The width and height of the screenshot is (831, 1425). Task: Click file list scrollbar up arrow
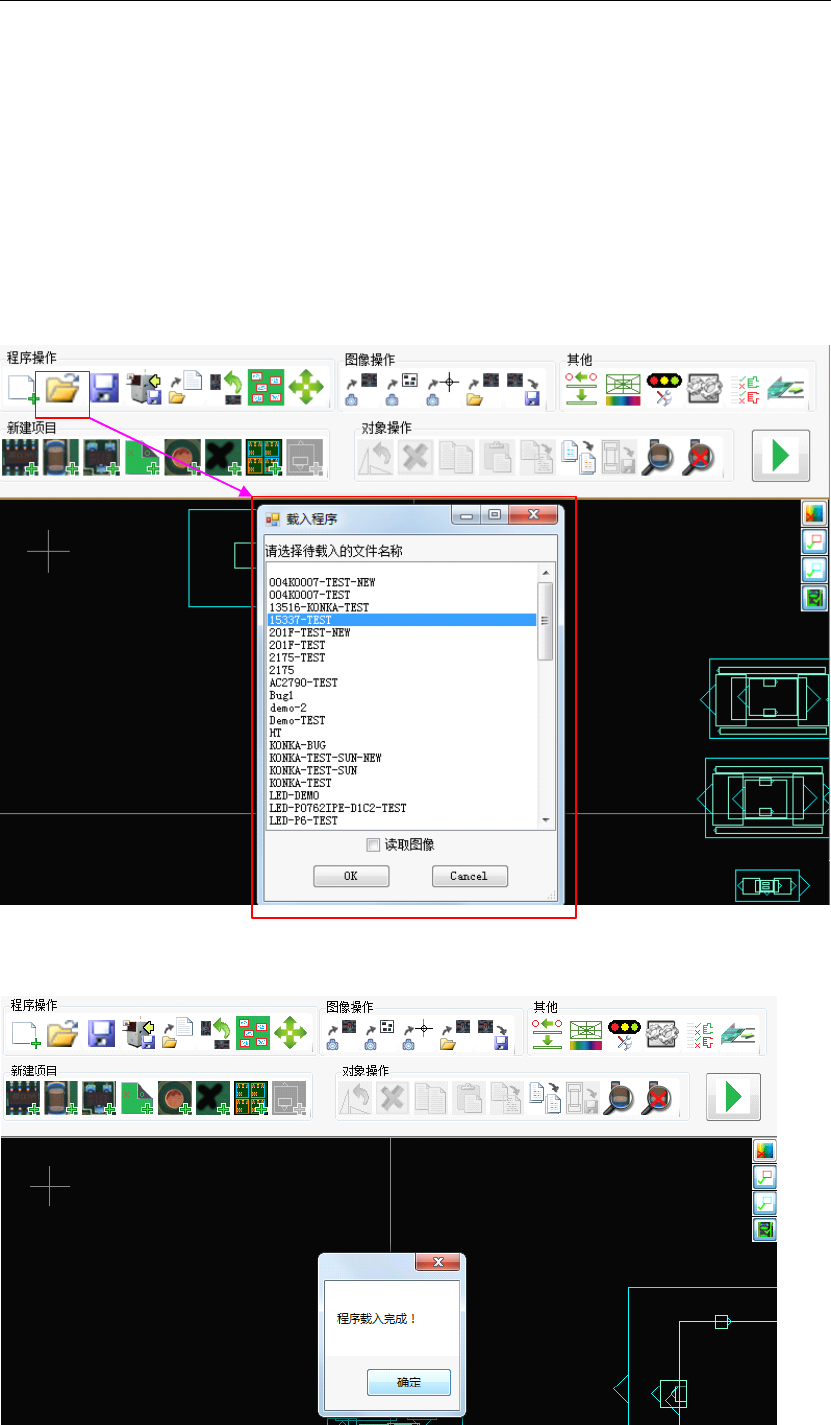pyautogui.click(x=545, y=573)
